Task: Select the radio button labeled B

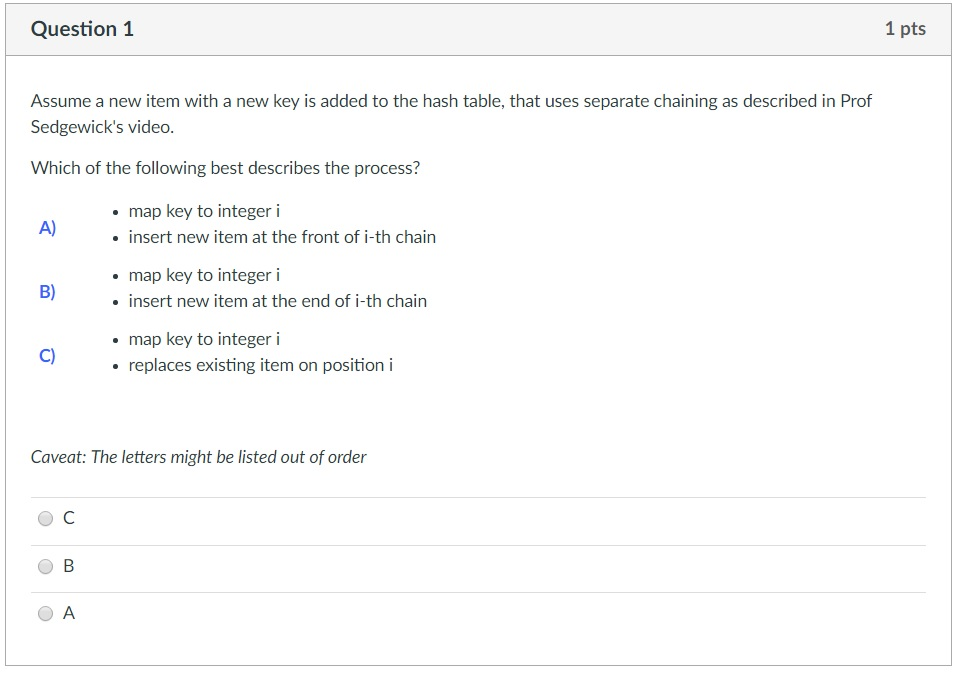Action: (x=45, y=566)
